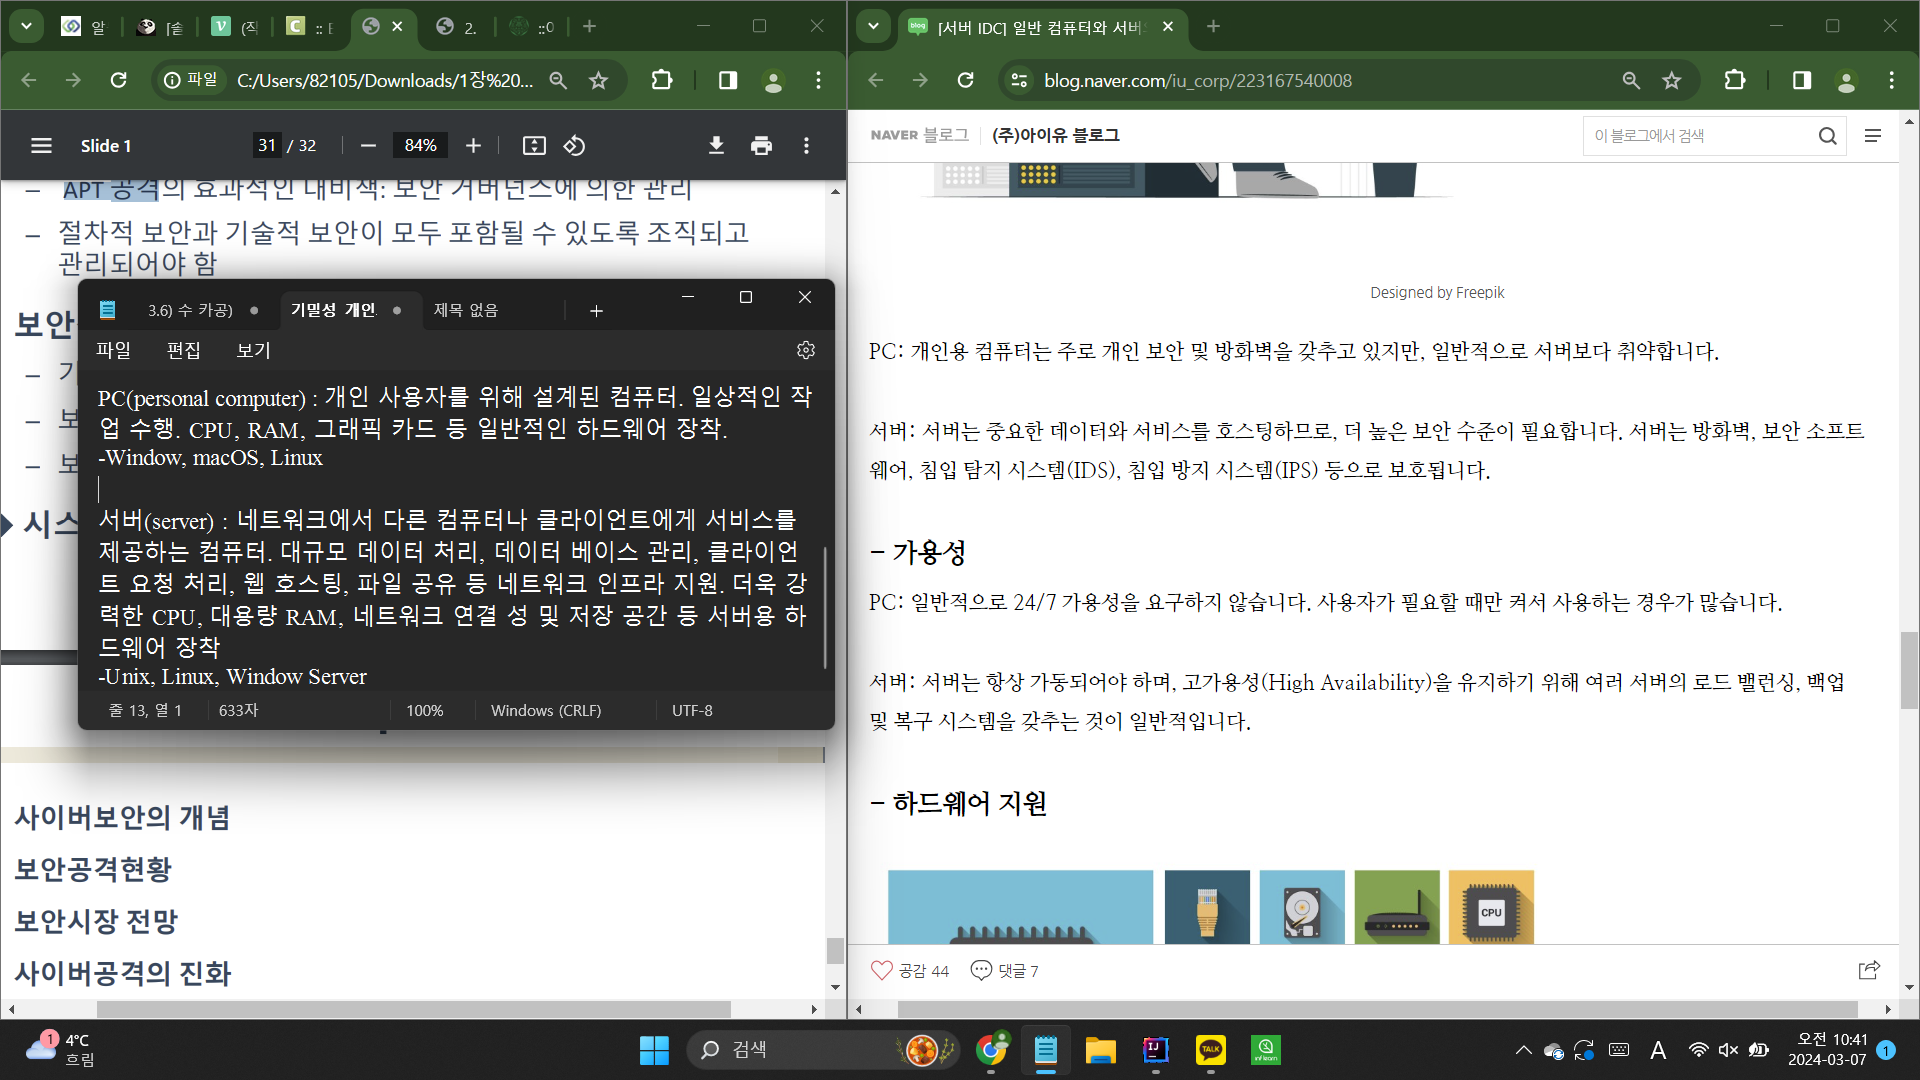
Task: Open the PDF sidebar hamburger menu
Action: tap(41, 146)
